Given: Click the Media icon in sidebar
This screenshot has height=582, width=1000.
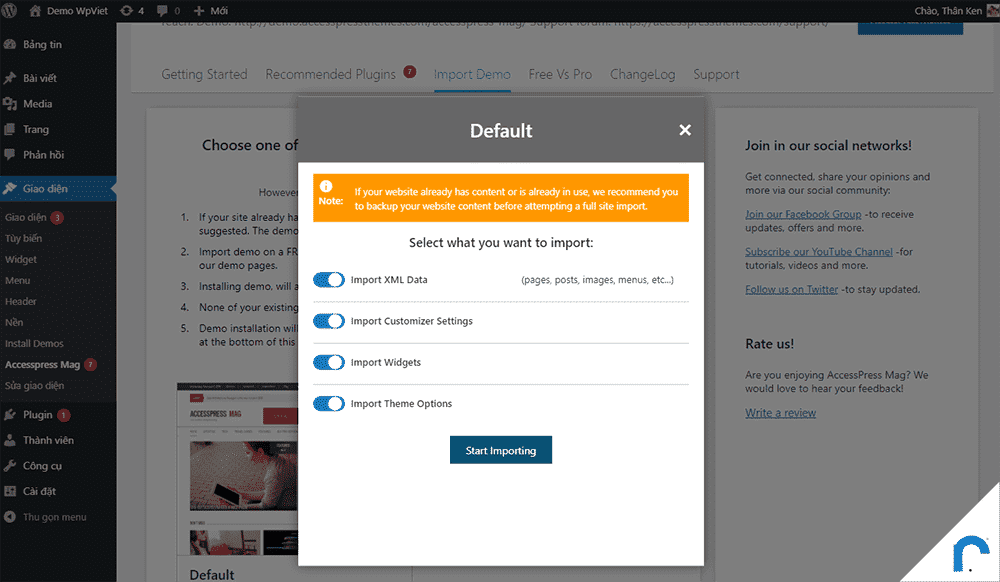Looking at the screenshot, I should pyautogui.click(x=10, y=103).
